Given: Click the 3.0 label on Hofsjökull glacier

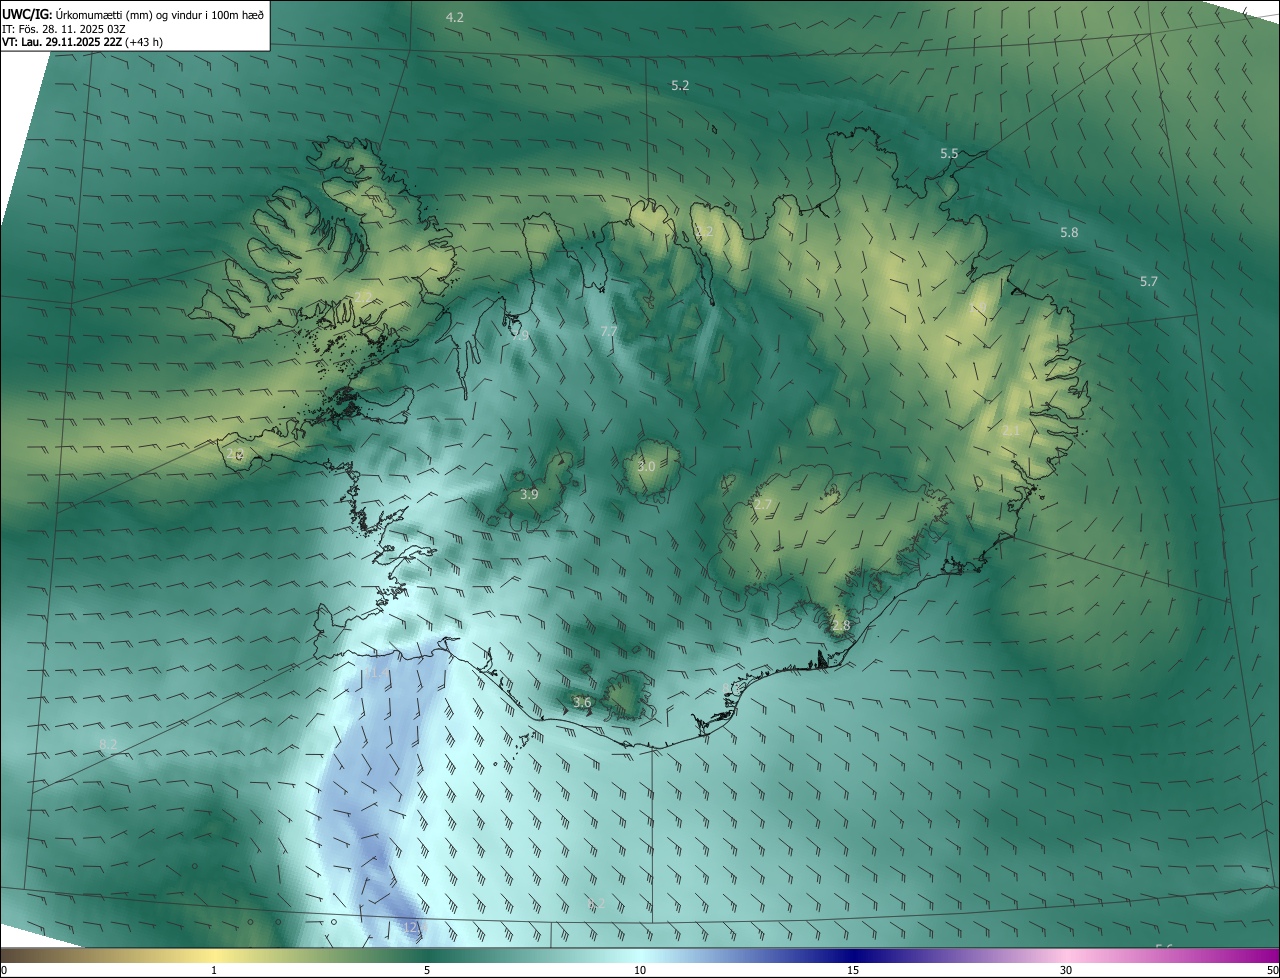Looking at the screenshot, I should point(646,466).
